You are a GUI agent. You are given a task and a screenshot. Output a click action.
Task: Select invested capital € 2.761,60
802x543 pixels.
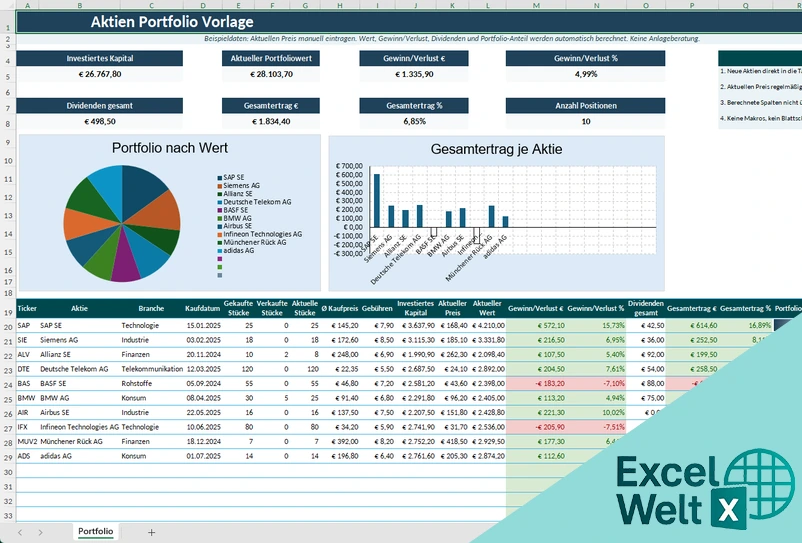[x=416, y=456]
